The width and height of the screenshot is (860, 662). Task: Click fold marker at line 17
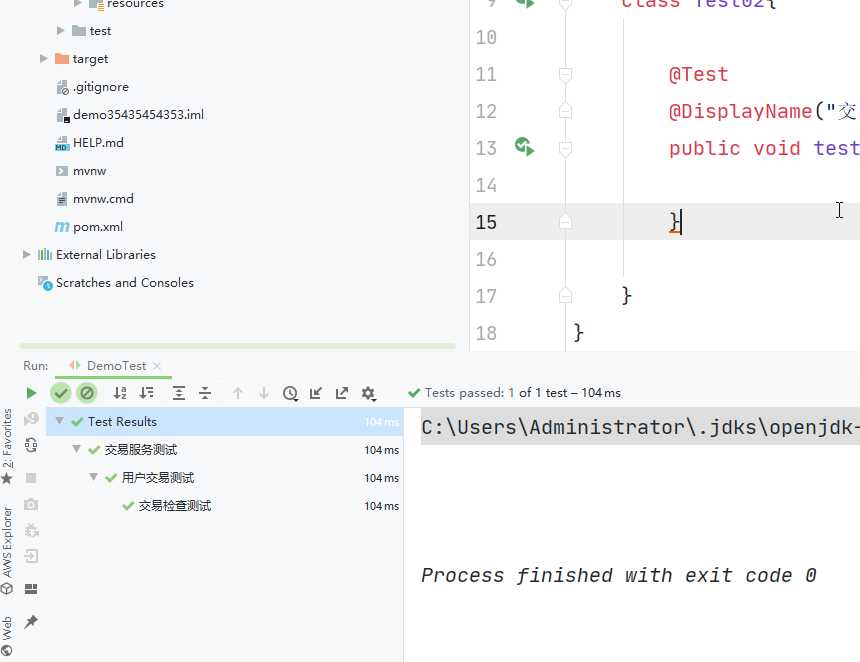565,296
